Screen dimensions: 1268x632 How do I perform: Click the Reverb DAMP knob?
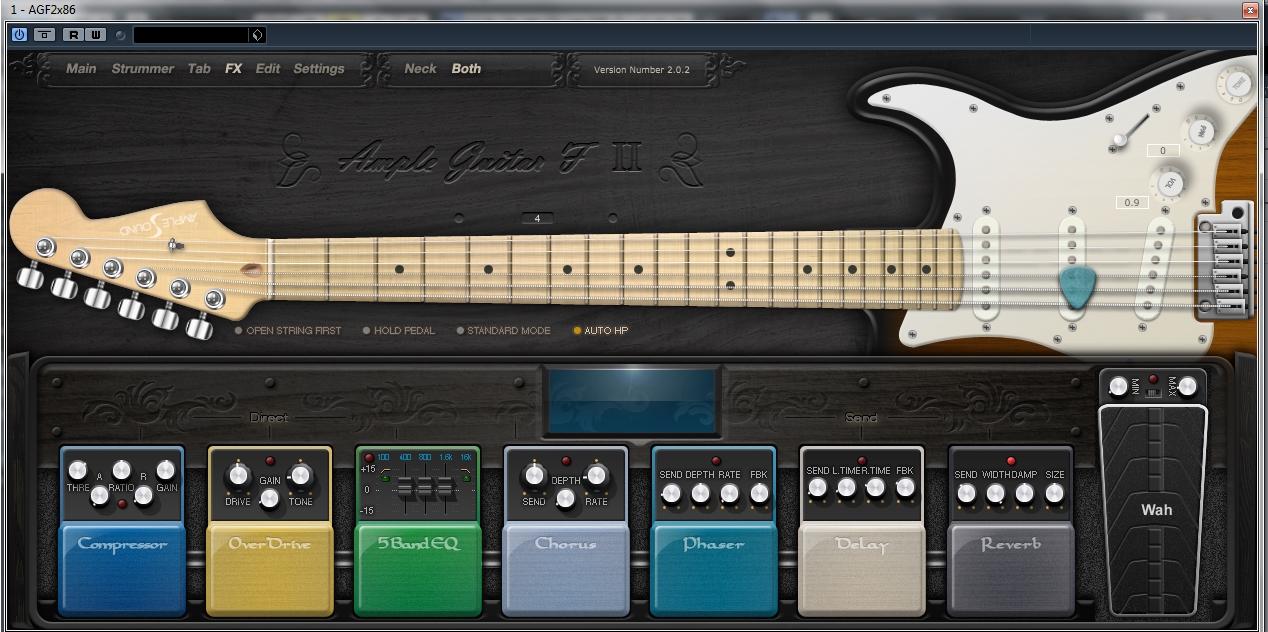point(1025,492)
